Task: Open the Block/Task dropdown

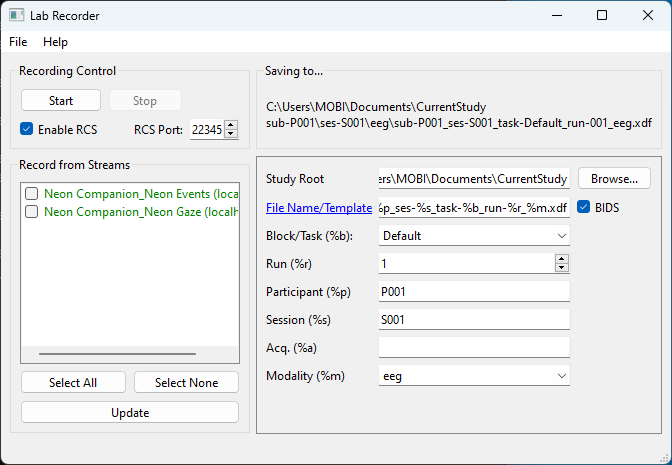Action: point(474,236)
